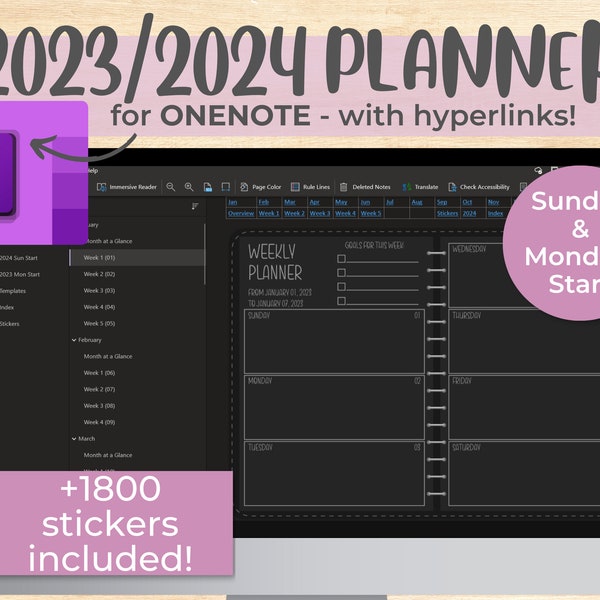Open the May hyperlink
Image resolution: width=600 pixels, height=600 pixels.
coord(341,202)
